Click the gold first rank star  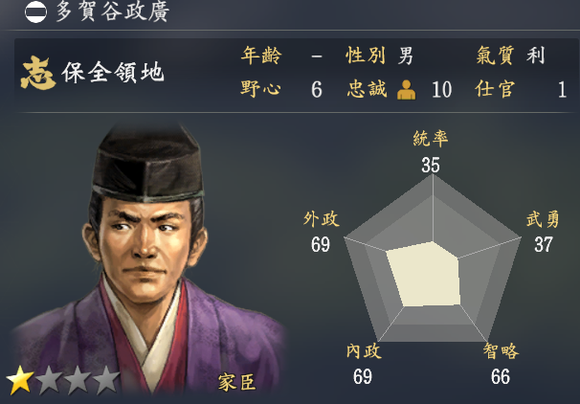(x=20, y=380)
